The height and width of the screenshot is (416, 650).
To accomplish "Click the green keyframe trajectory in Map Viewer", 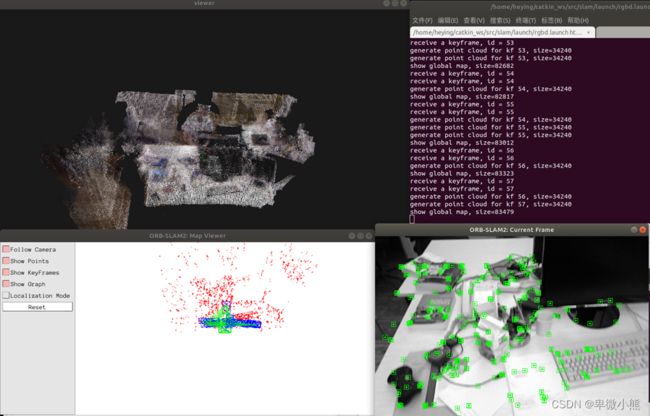I will pos(224,319).
